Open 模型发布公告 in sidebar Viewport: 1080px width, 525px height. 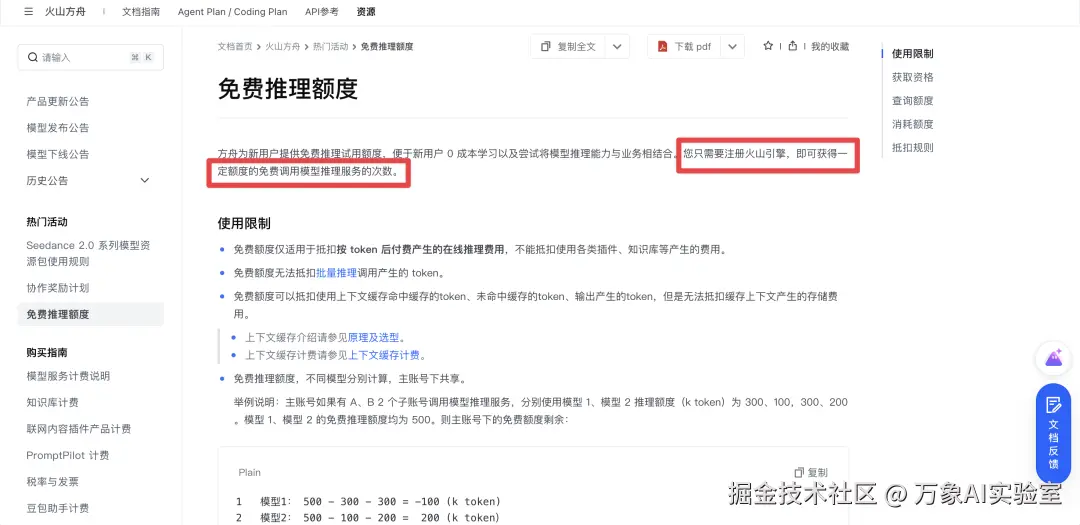pos(58,127)
